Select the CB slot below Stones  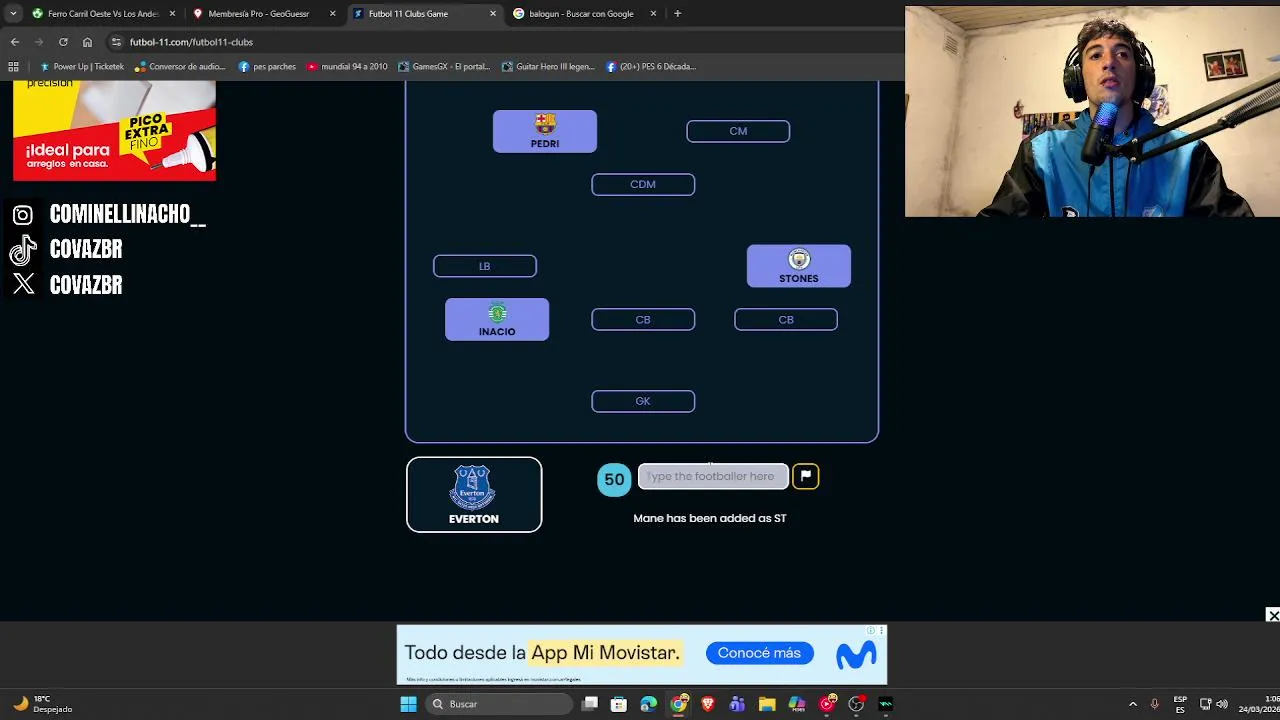click(x=786, y=320)
